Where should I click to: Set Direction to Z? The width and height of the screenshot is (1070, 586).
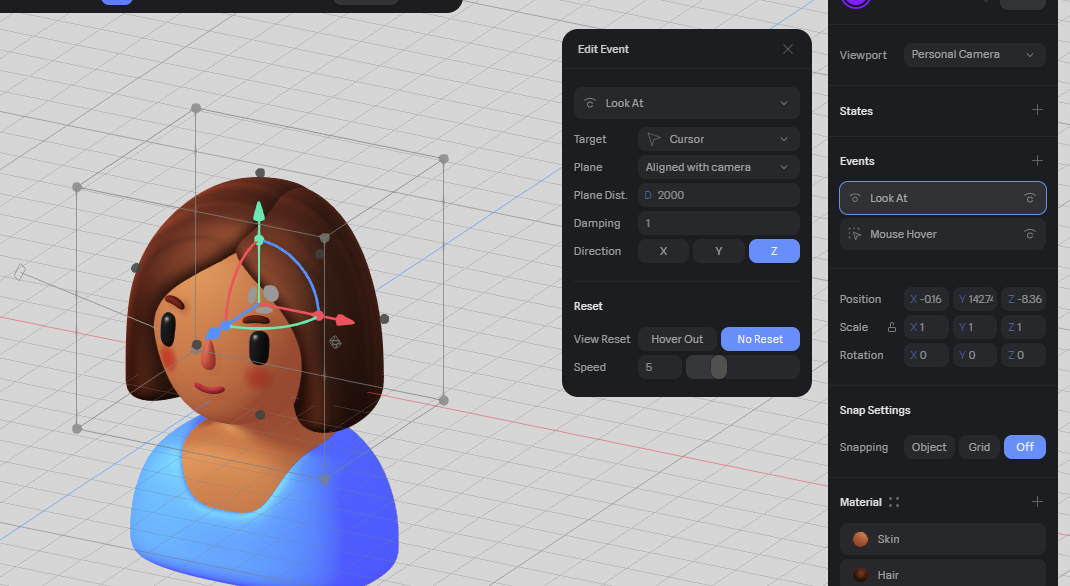pos(774,251)
